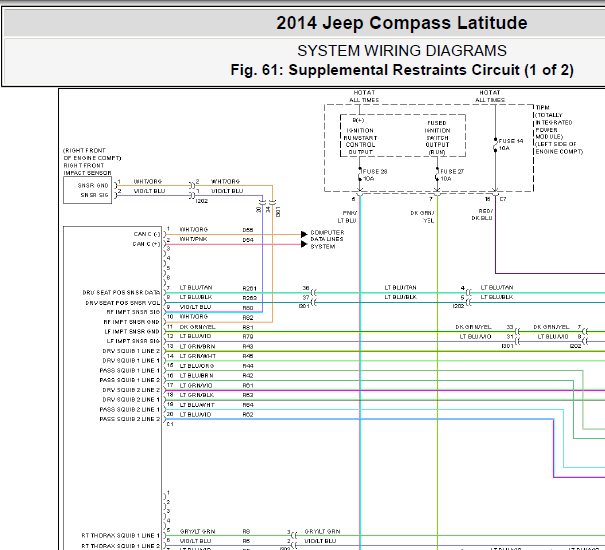The width and height of the screenshot is (605, 550).
Task: Click the TIPM module description text
Action: [559, 129]
